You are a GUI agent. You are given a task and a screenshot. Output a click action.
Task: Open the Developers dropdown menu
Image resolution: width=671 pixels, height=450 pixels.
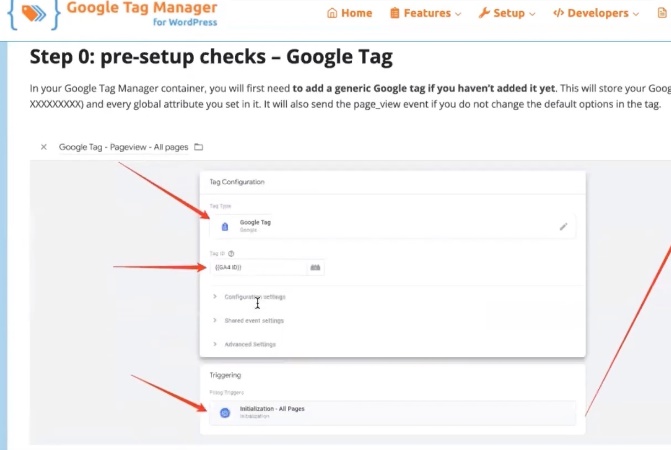point(596,13)
